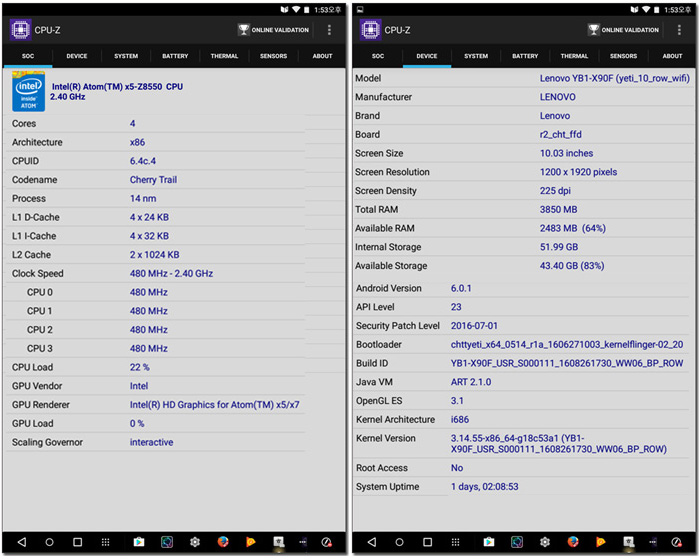The width and height of the screenshot is (700, 560).
Task: Select the Board value 'r2_cht_ffd'
Action: 561,134
